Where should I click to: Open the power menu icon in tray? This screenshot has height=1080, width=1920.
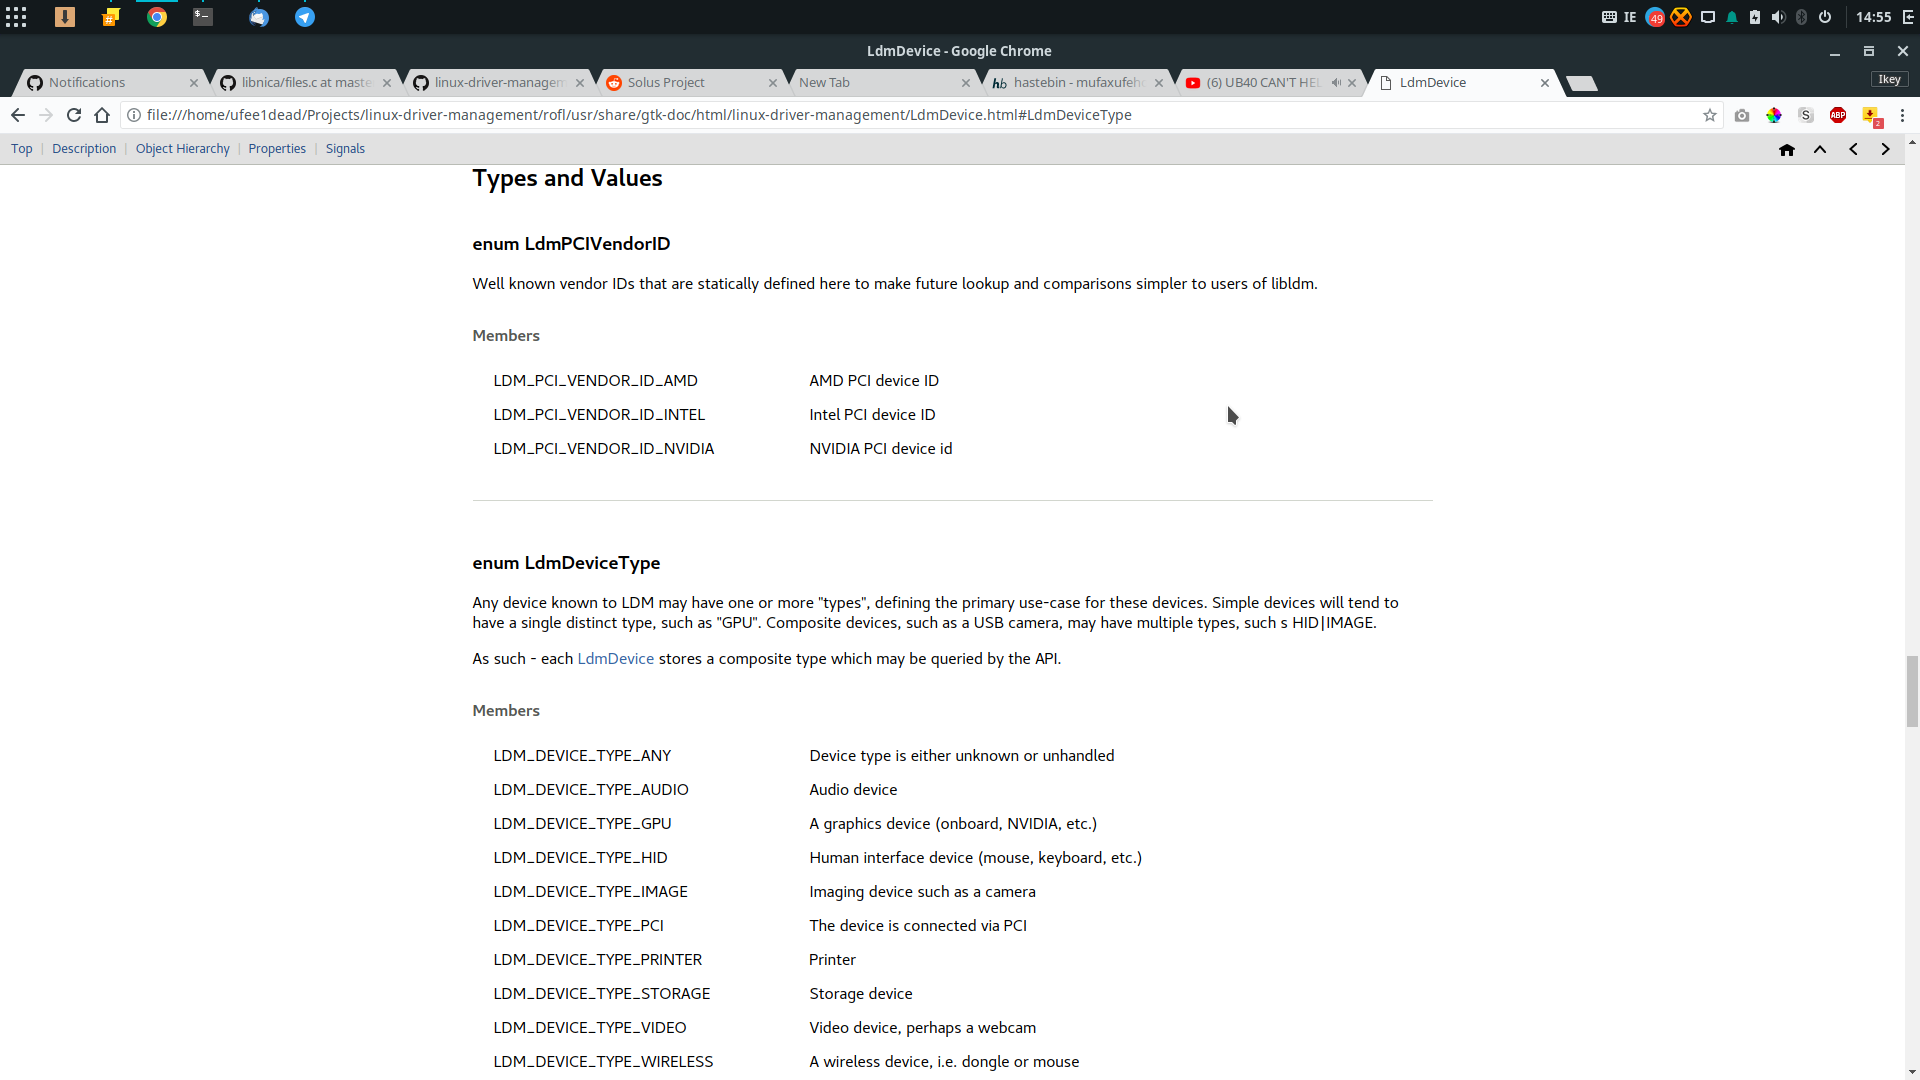tap(1825, 17)
